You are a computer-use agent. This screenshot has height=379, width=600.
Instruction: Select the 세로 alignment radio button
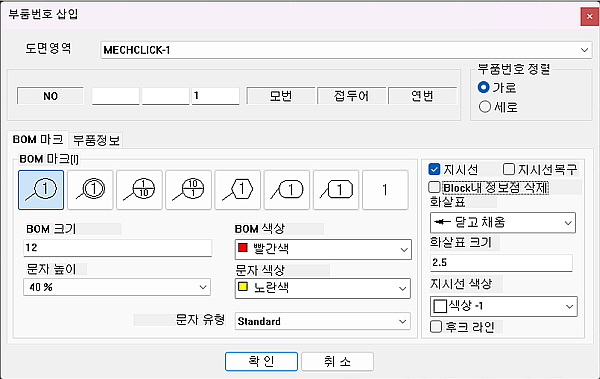(484, 106)
